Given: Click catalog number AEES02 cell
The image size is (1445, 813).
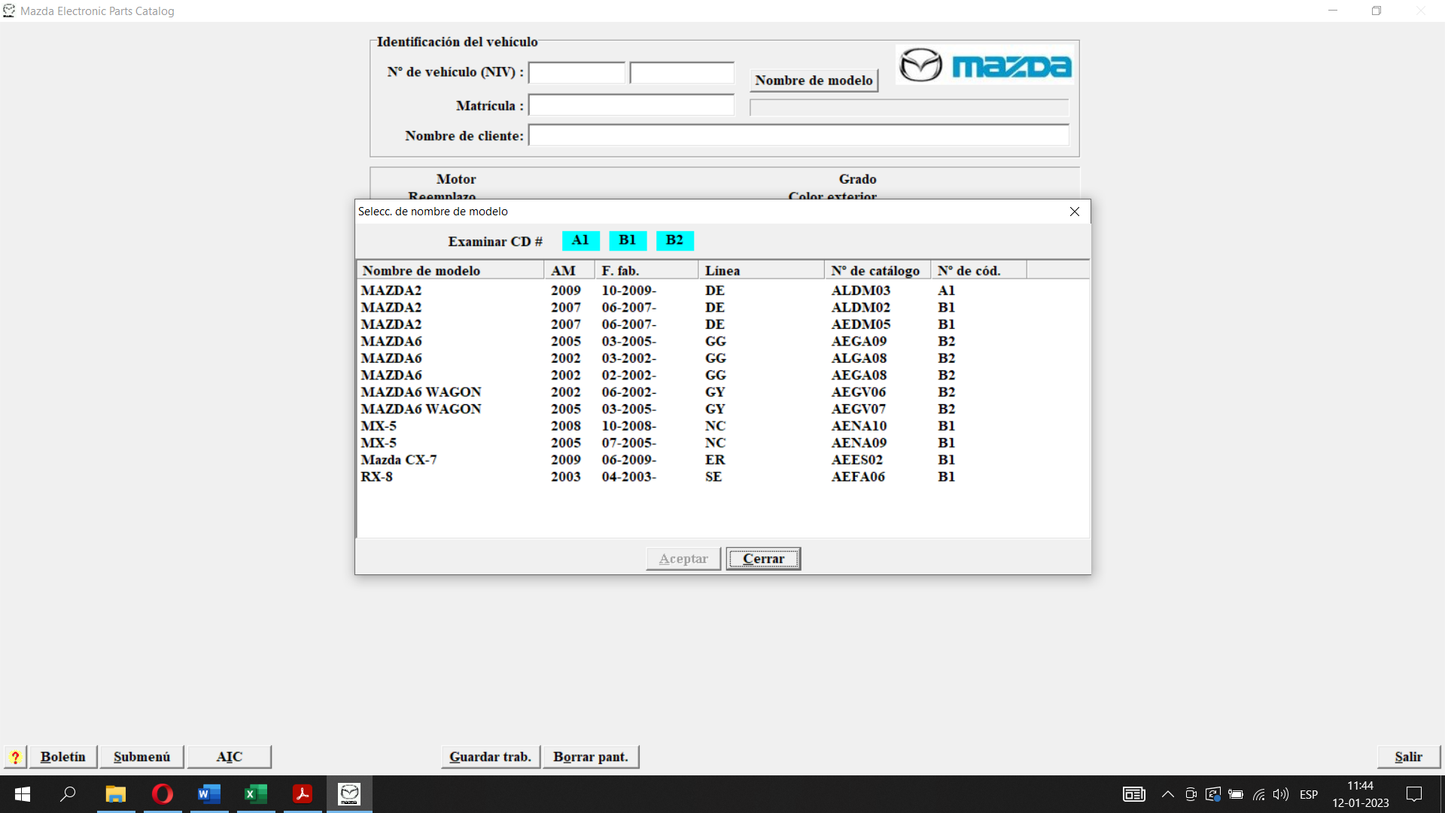Looking at the screenshot, I should pos(857,460).
